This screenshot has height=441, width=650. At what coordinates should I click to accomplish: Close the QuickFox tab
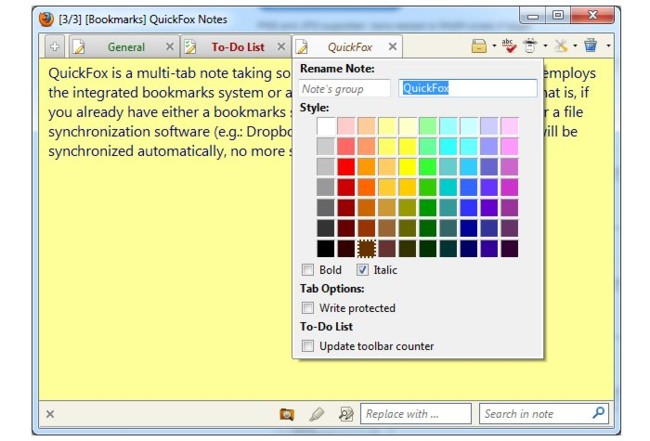tap(393, 47)
